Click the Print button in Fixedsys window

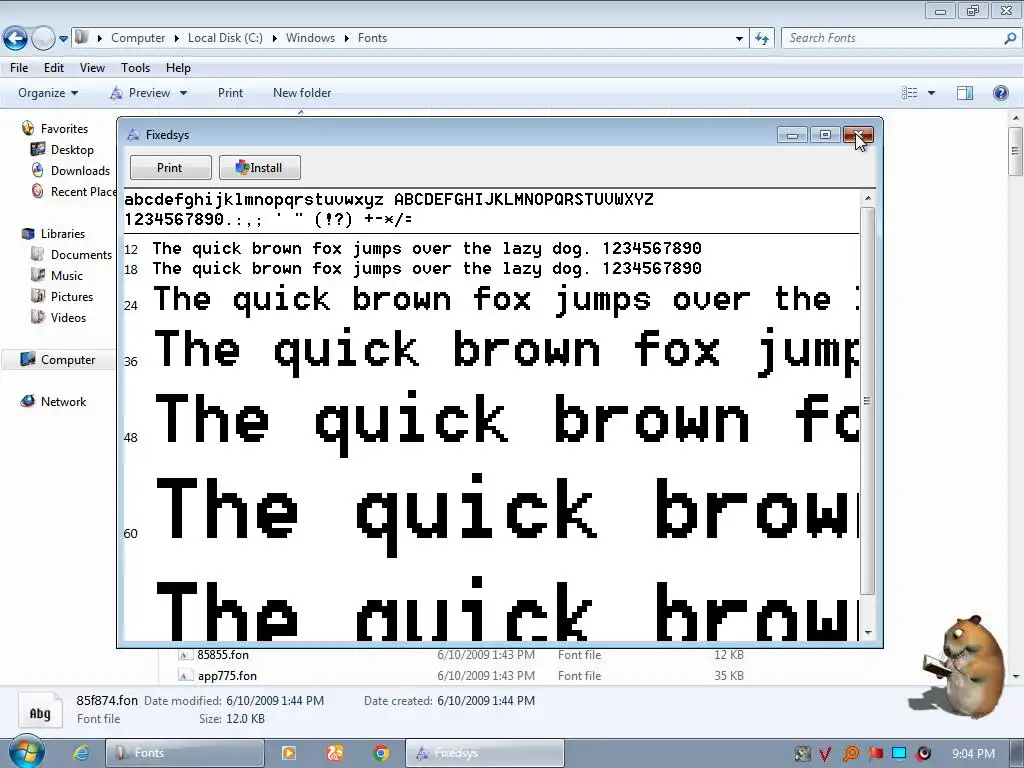pyautogui.click(x=170, y=168)
